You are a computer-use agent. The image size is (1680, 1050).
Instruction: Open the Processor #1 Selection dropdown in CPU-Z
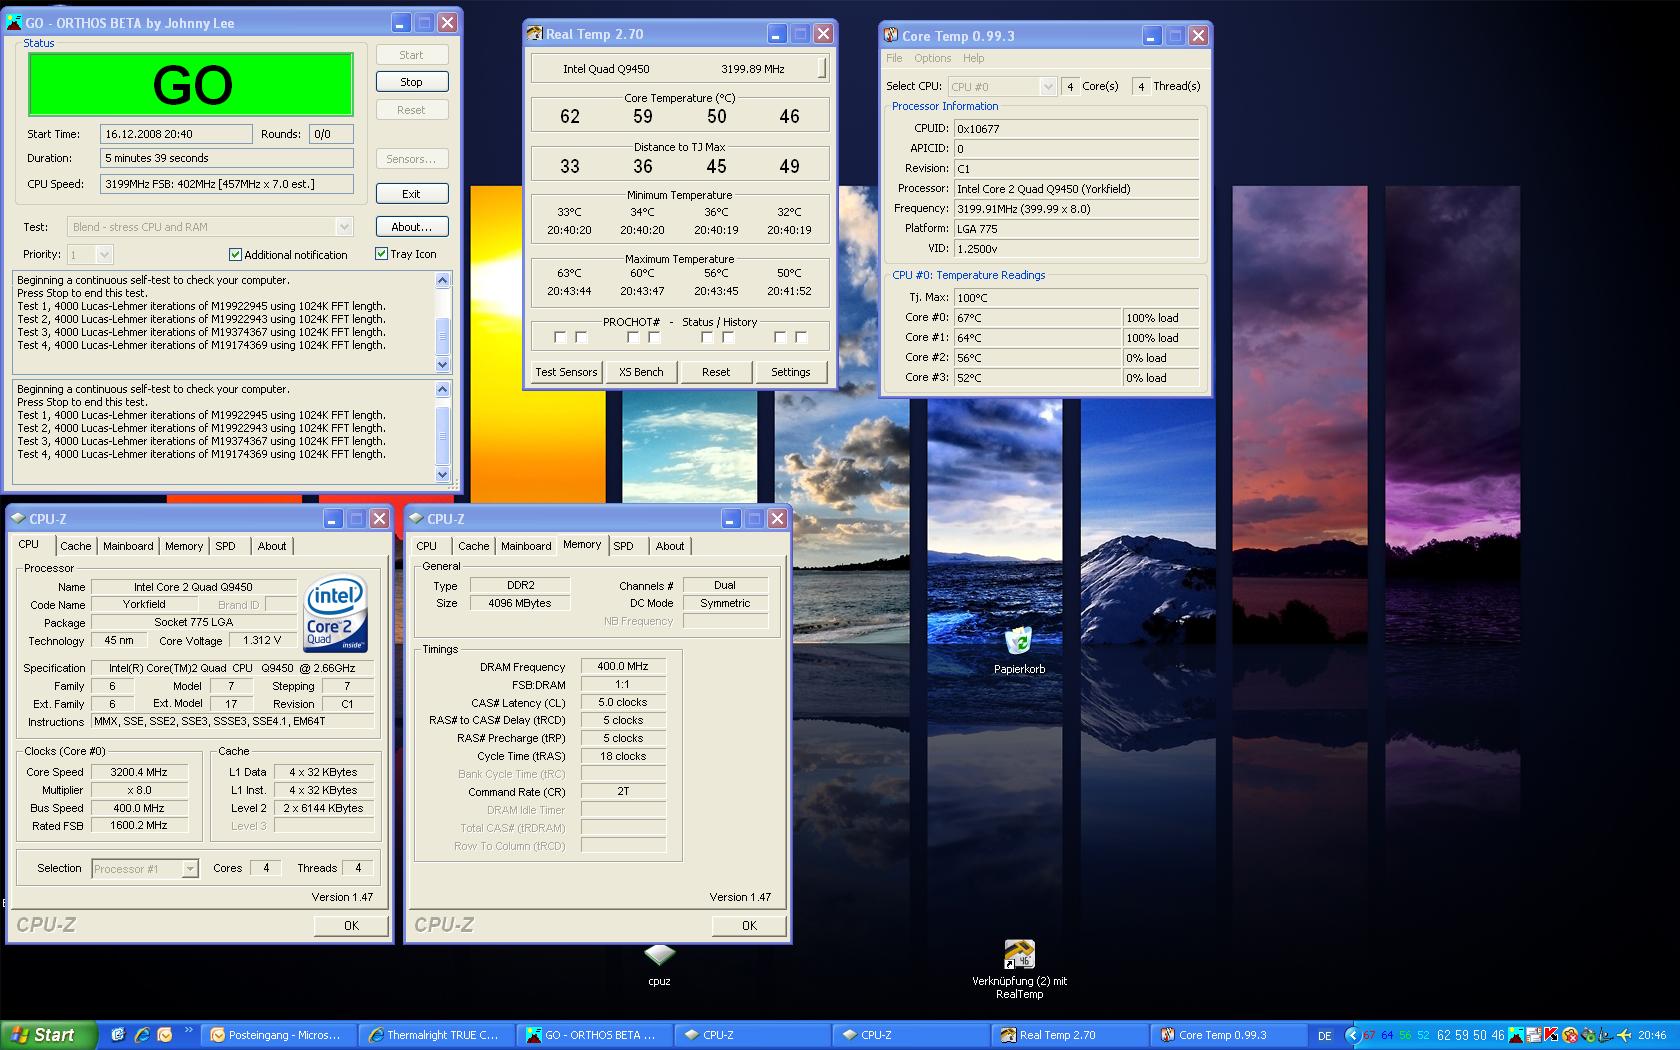tap(190, 869)
